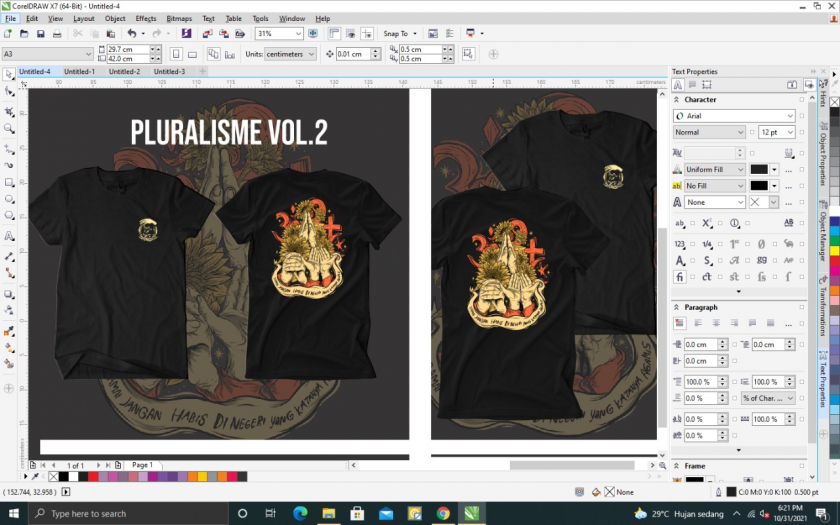Toggle standard ligatures fi option

tap(679, 276)
